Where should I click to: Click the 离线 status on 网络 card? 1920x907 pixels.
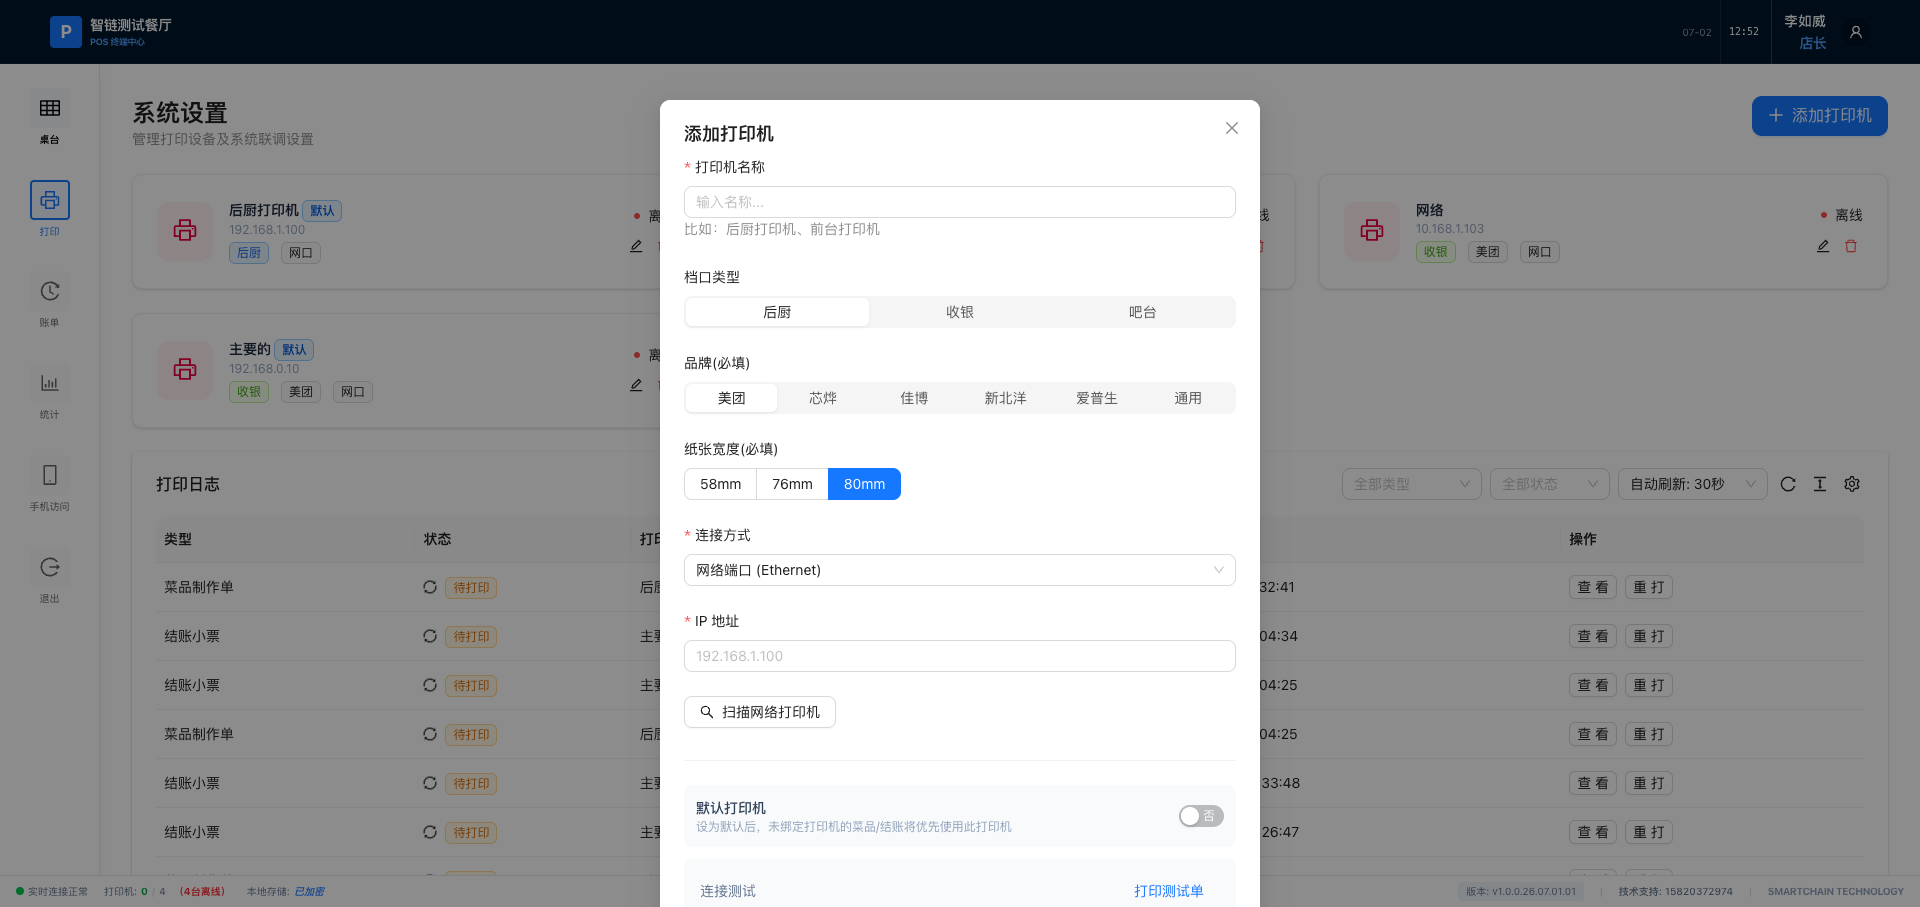pos(1842,215)
